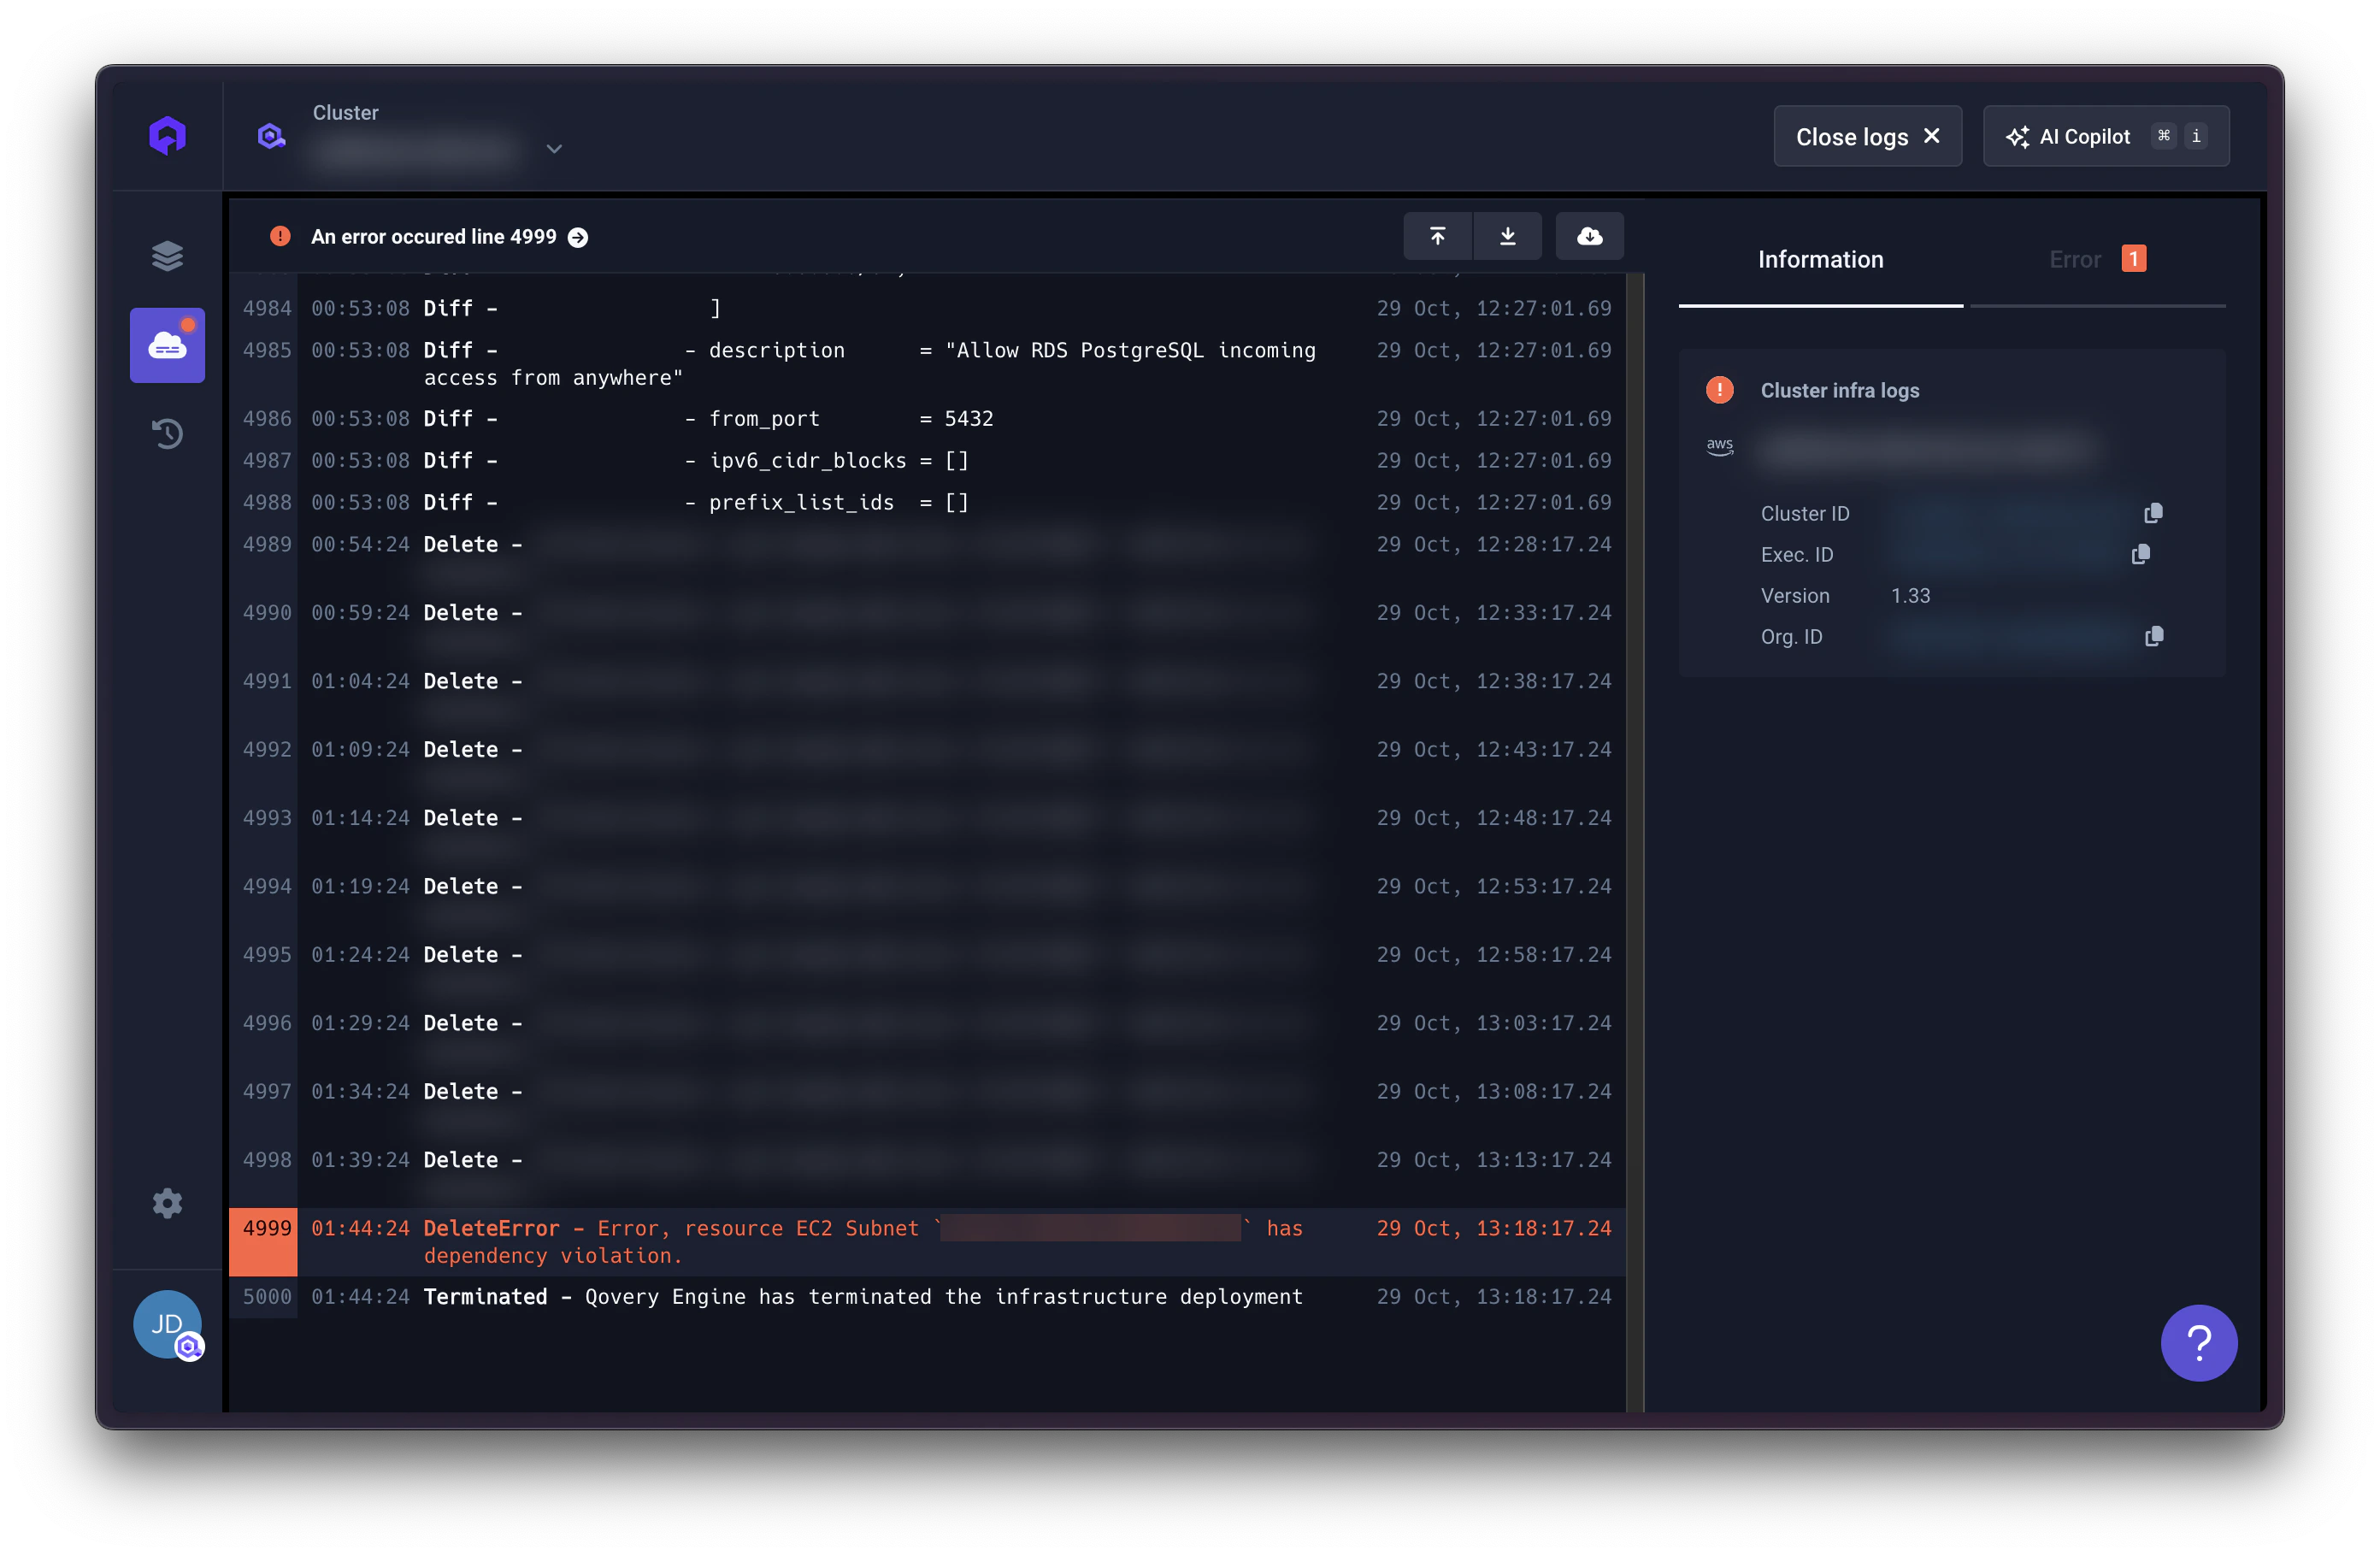Copy the Exec. ID using its copy icon

(2141, 554)
